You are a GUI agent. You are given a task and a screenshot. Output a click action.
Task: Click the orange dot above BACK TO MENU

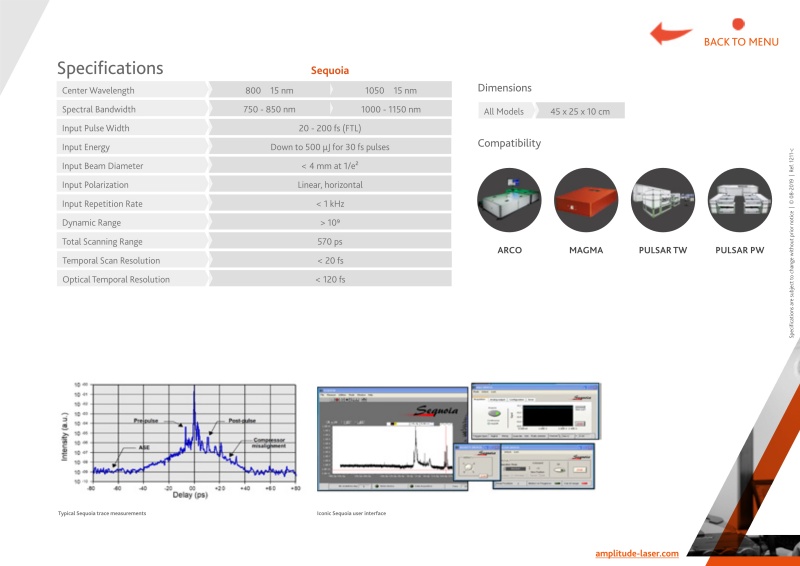point(739,24)
